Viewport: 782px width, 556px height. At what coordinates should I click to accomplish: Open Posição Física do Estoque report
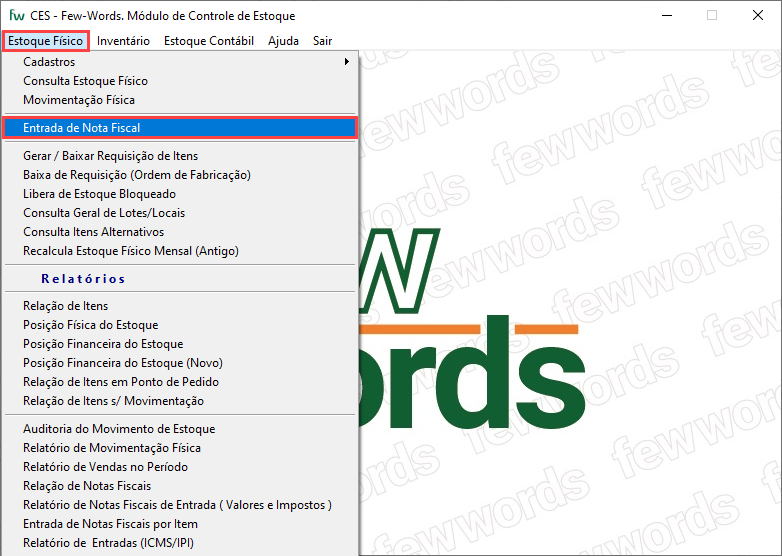180,325
